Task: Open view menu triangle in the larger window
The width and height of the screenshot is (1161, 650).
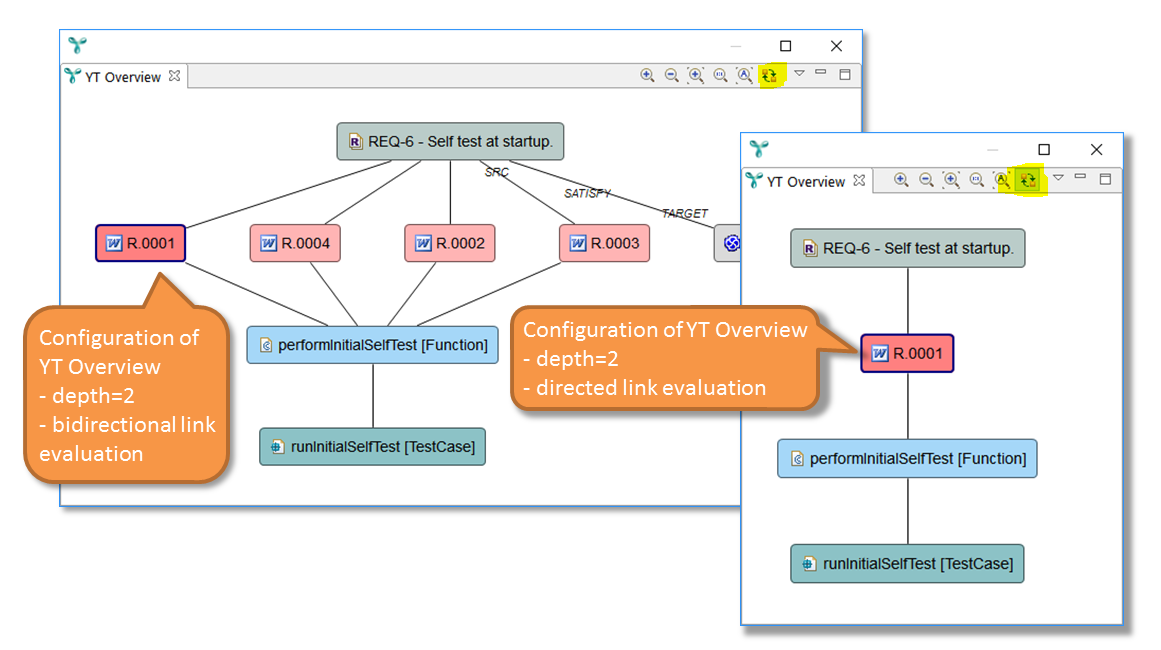Action: click(x=799, y=73)
